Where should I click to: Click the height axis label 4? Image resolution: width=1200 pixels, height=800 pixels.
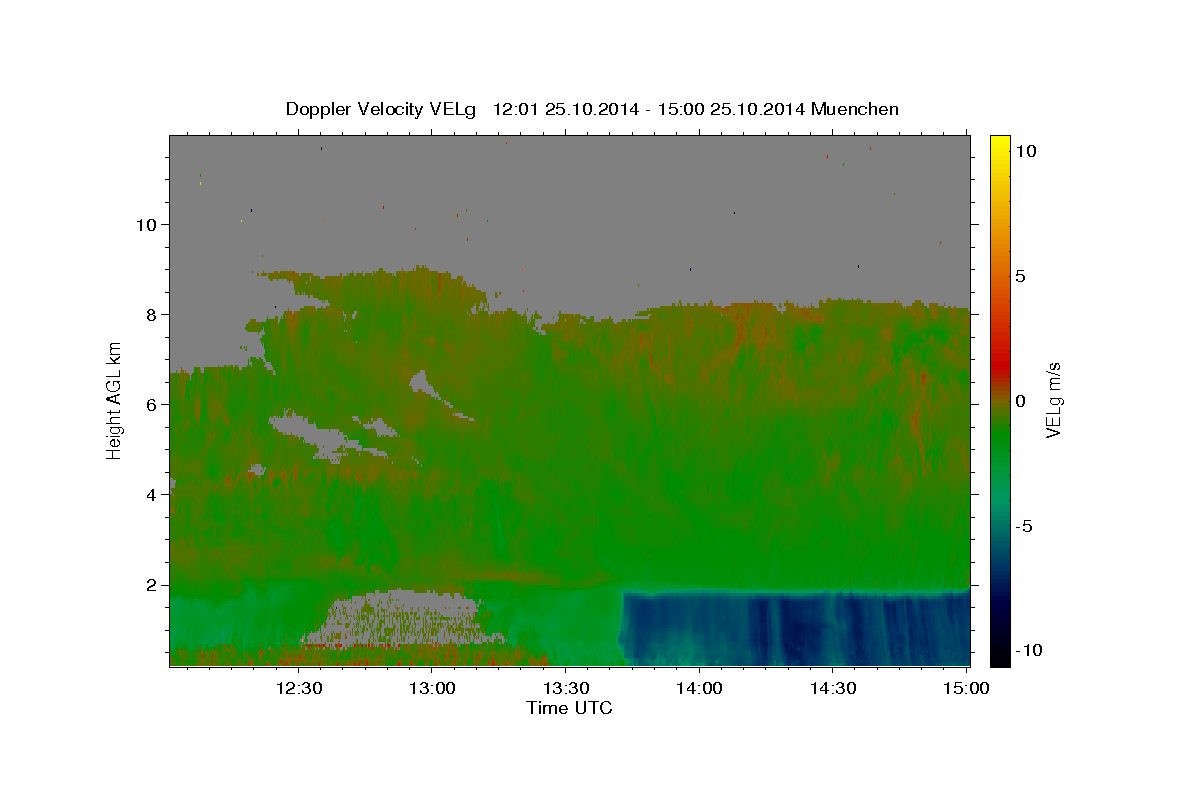click(x=152, y=495)
